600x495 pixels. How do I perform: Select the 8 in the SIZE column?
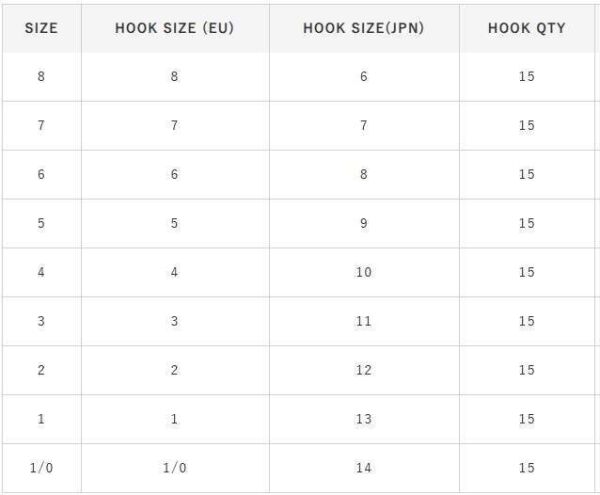[41, 76]
